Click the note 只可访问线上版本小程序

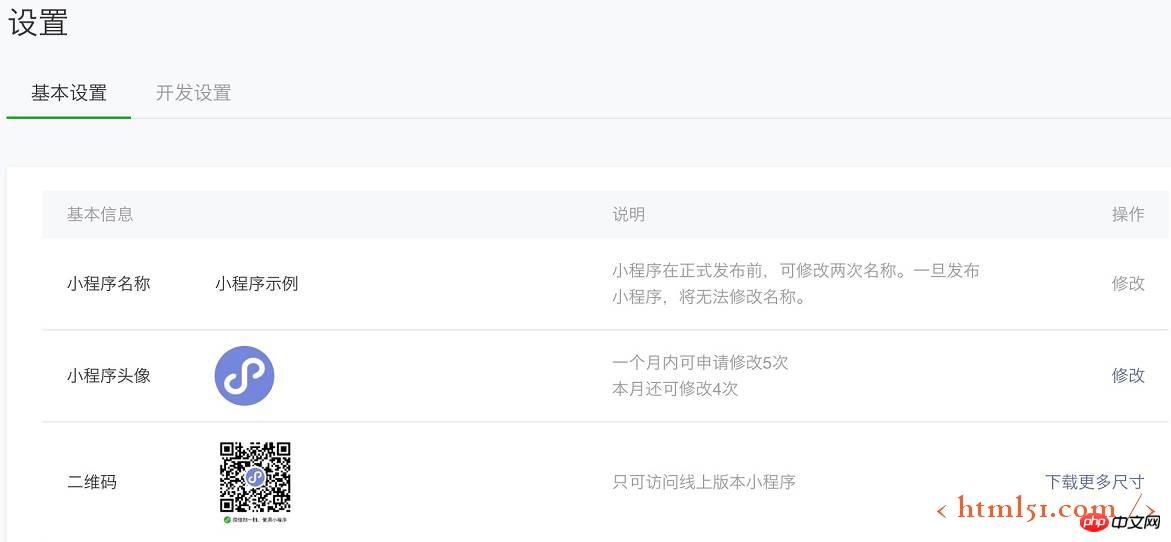click(x=704, y=482)
